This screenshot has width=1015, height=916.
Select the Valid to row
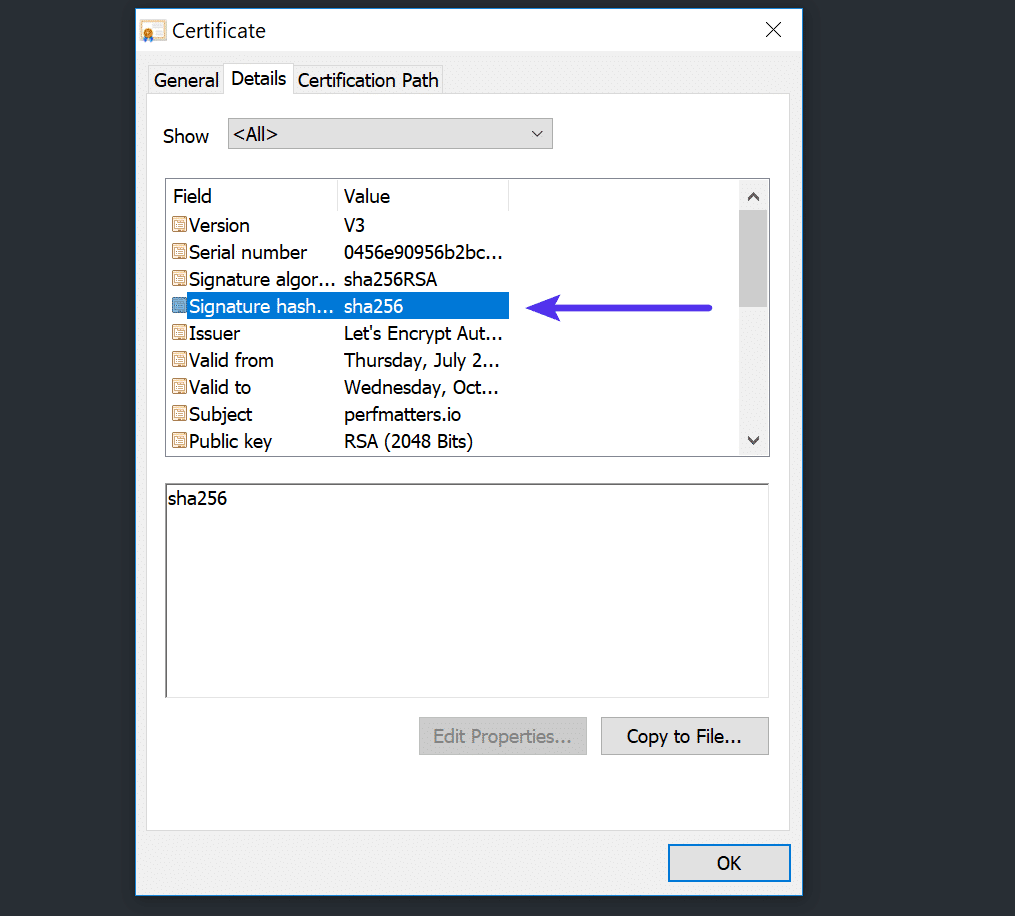tap(300, 387)
